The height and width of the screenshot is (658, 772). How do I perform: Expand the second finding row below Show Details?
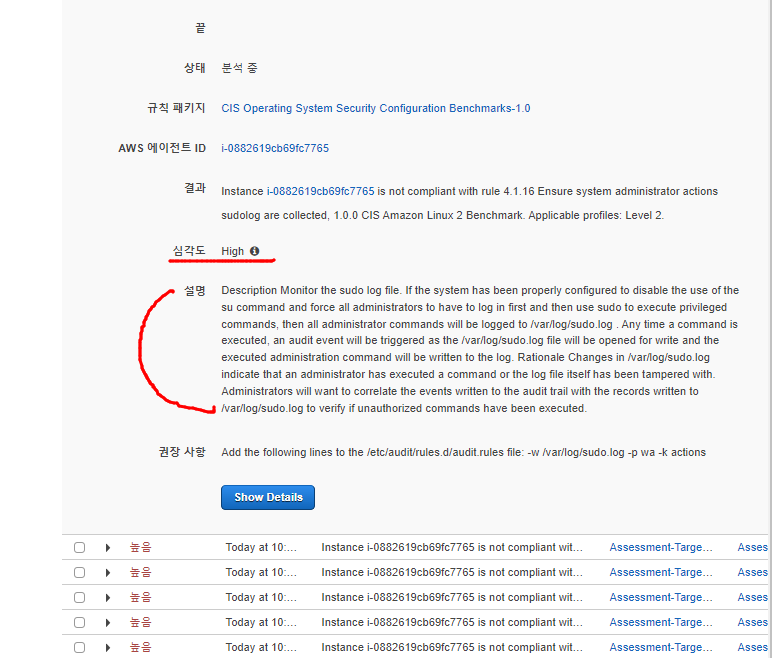pos(108,573)
